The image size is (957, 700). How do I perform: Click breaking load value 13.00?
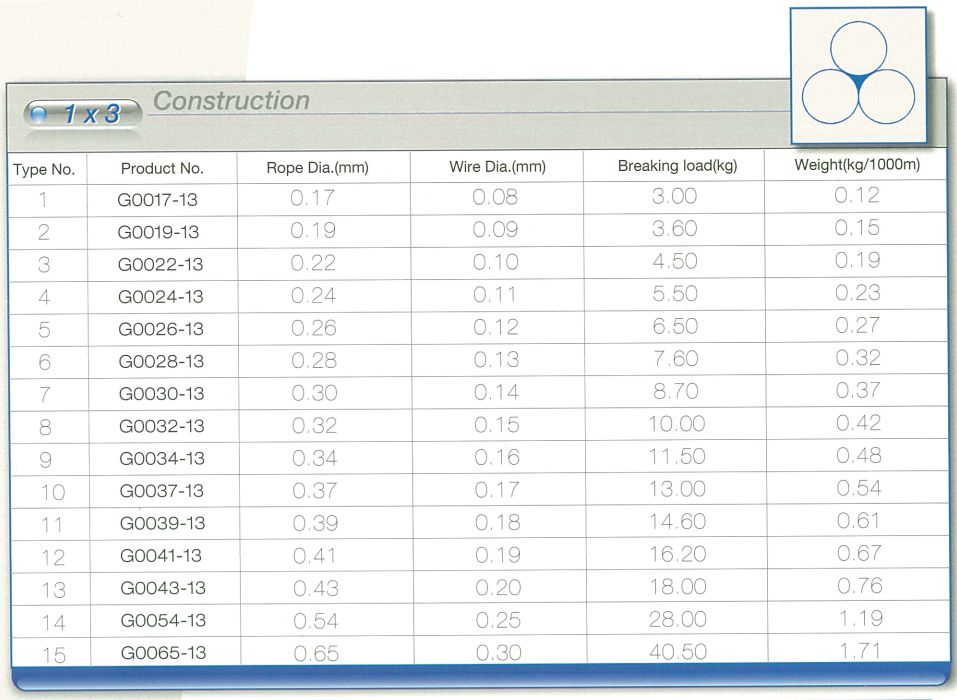coord(677,489)
